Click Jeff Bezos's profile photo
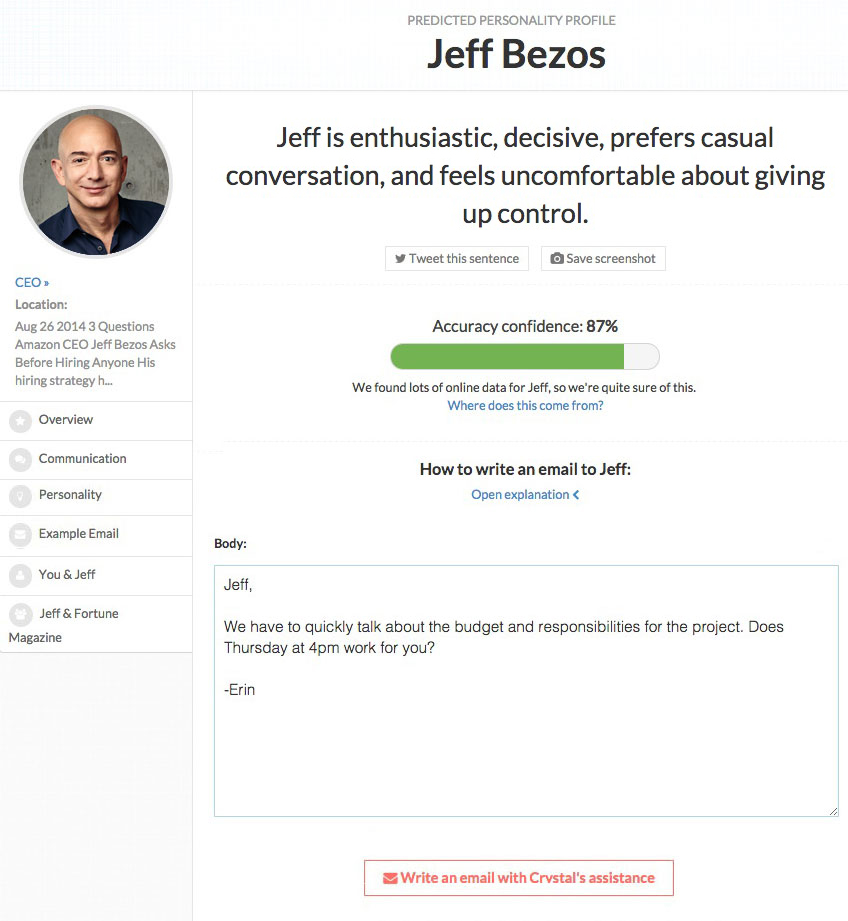Viewport: 848px width, 921px height. point(96,181)
